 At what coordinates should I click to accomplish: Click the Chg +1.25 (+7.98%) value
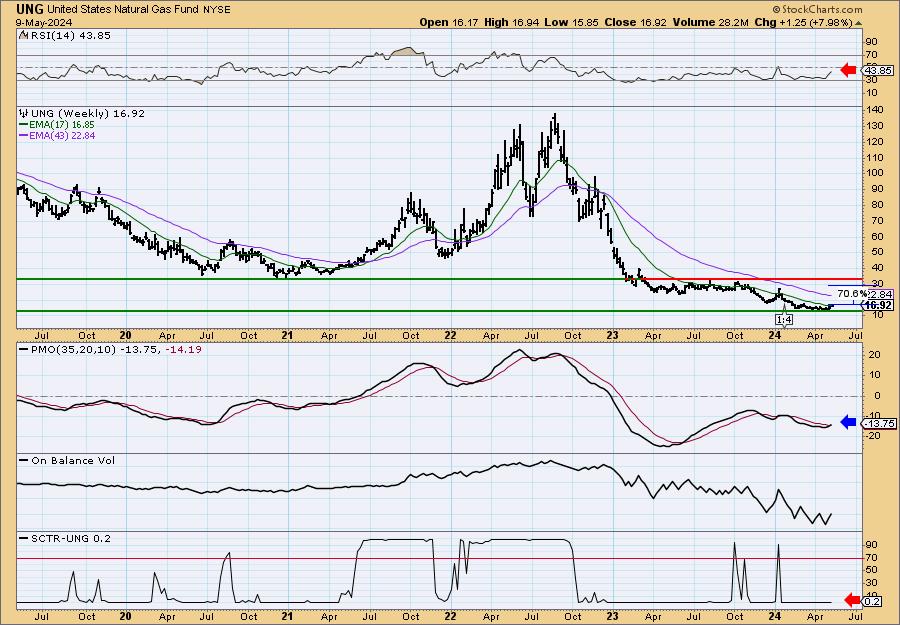804,22
